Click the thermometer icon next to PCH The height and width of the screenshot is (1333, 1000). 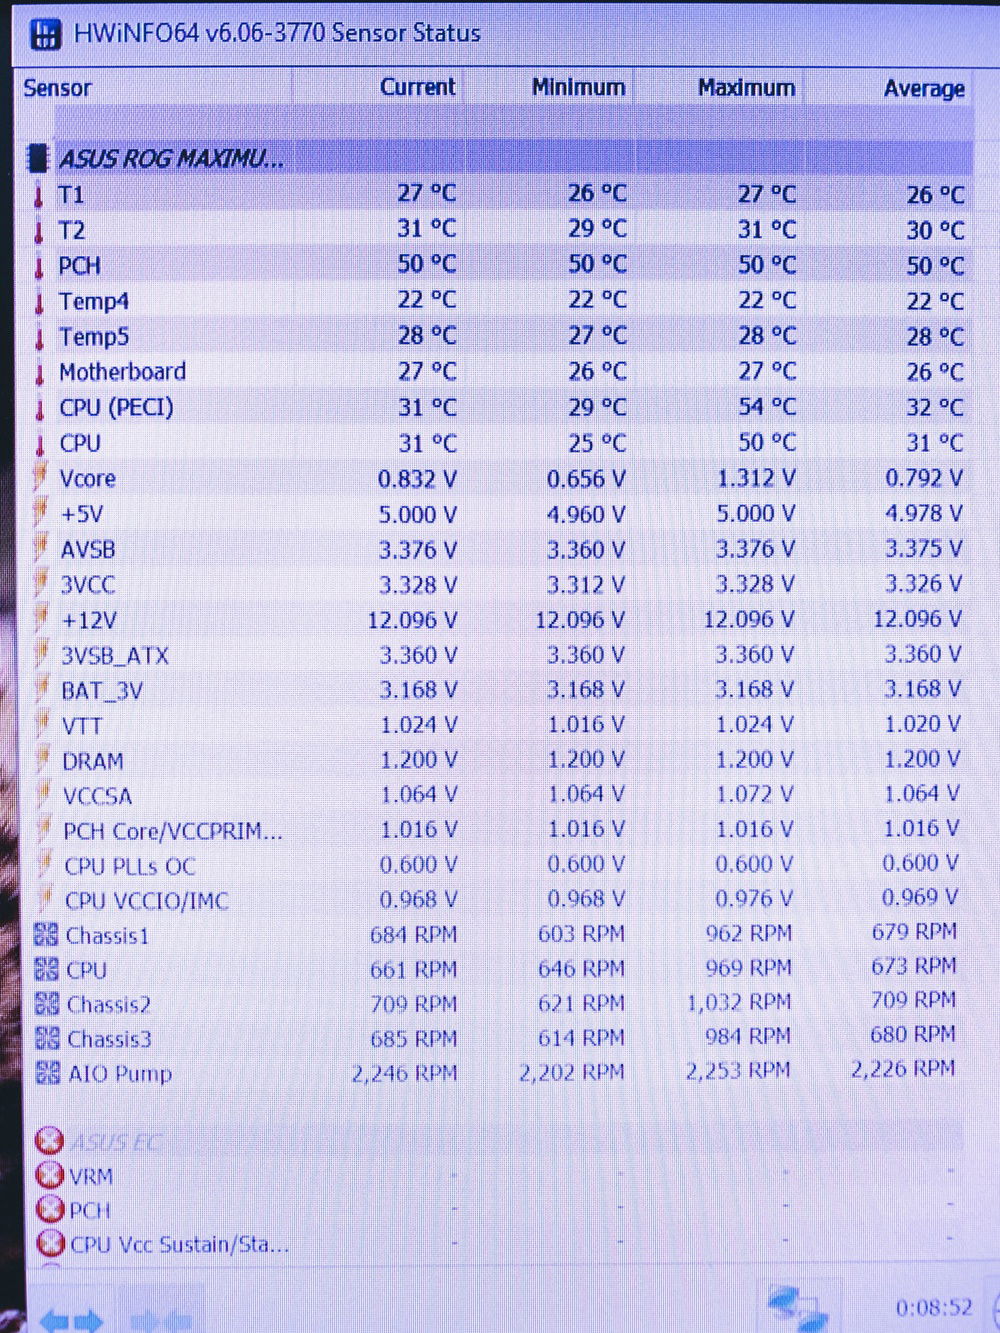(39, 267)
